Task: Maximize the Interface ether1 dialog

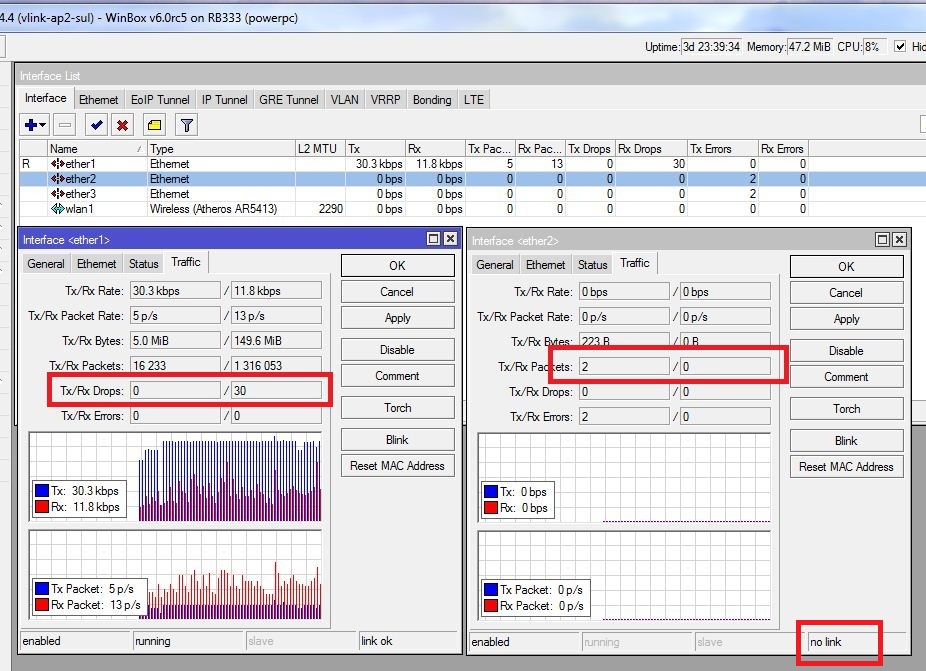Action: pyautogui.click(x=433, y=239)
